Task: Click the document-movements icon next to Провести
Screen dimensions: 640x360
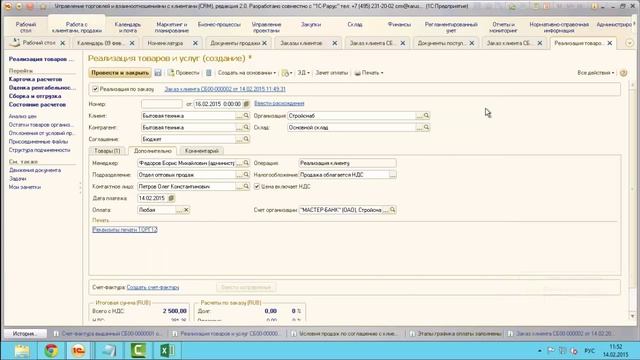Action: click(209, 73)
